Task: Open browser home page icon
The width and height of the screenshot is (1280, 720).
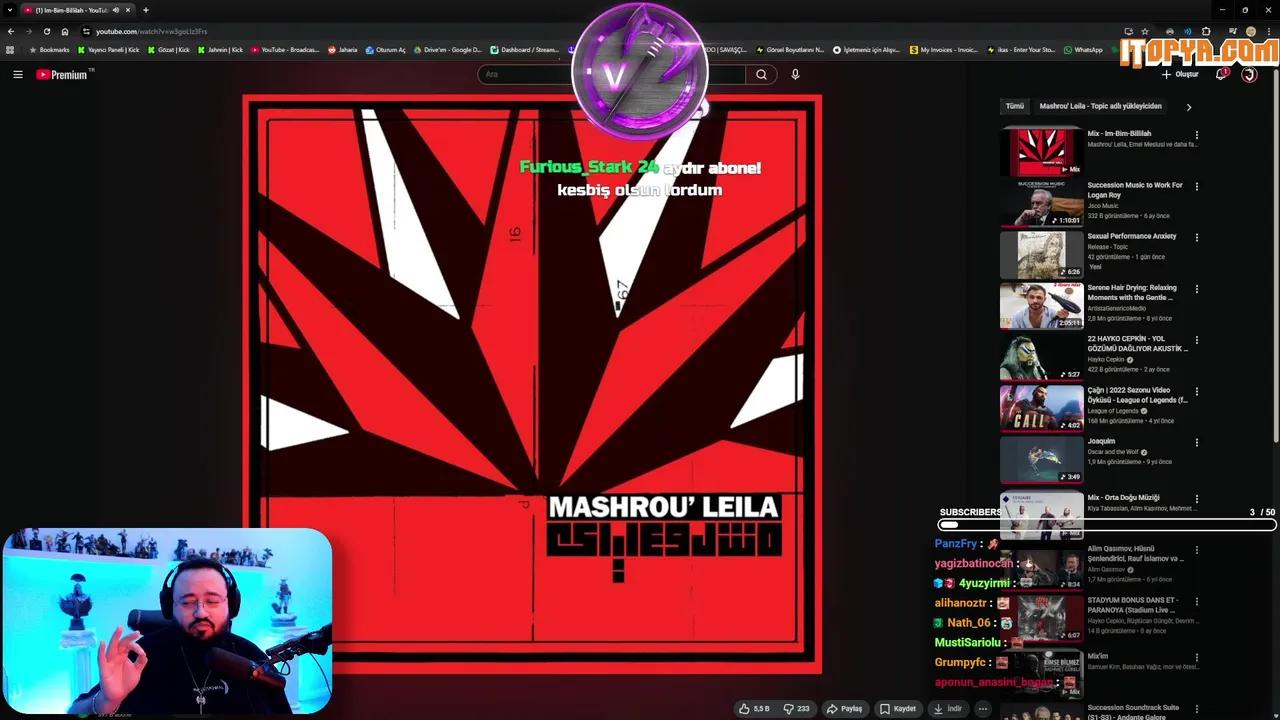Action: [65, 31]
